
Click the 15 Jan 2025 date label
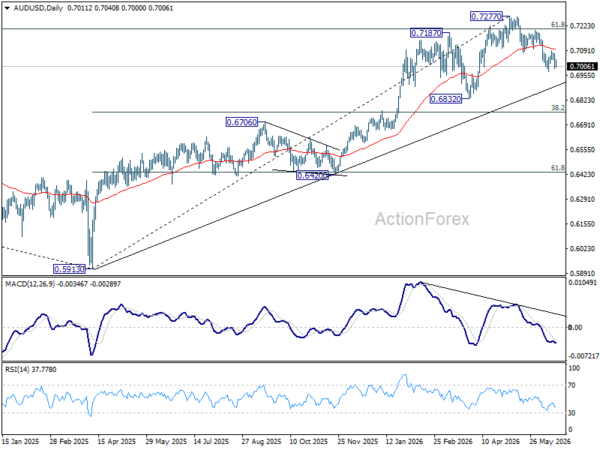20,442
